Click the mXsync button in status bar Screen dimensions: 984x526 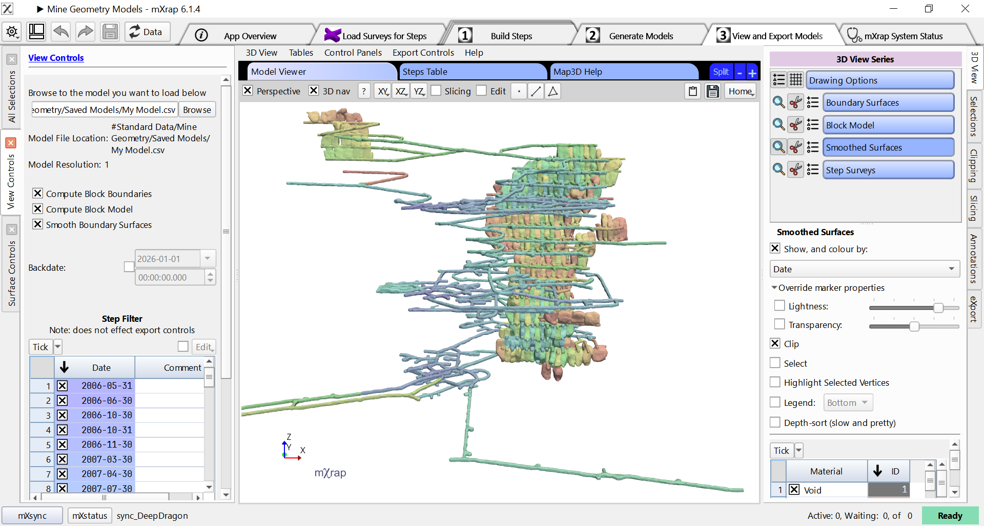[x=32, y=515]
